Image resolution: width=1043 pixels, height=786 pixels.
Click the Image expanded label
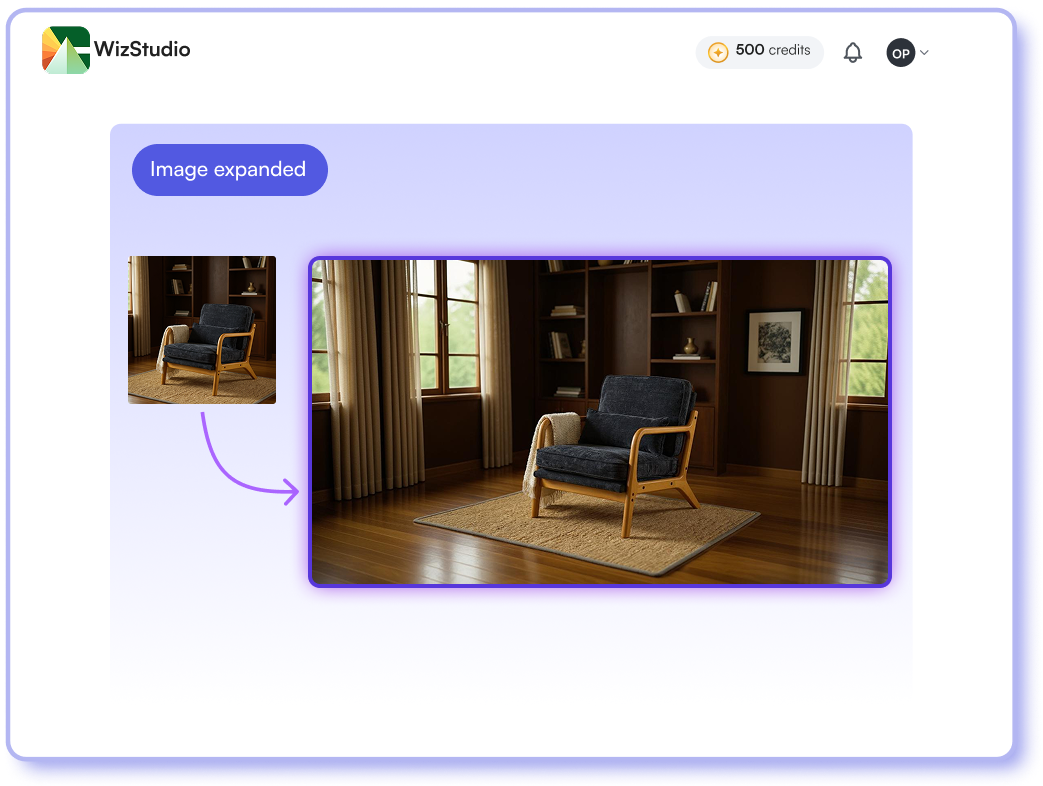[x=229, y=170]
